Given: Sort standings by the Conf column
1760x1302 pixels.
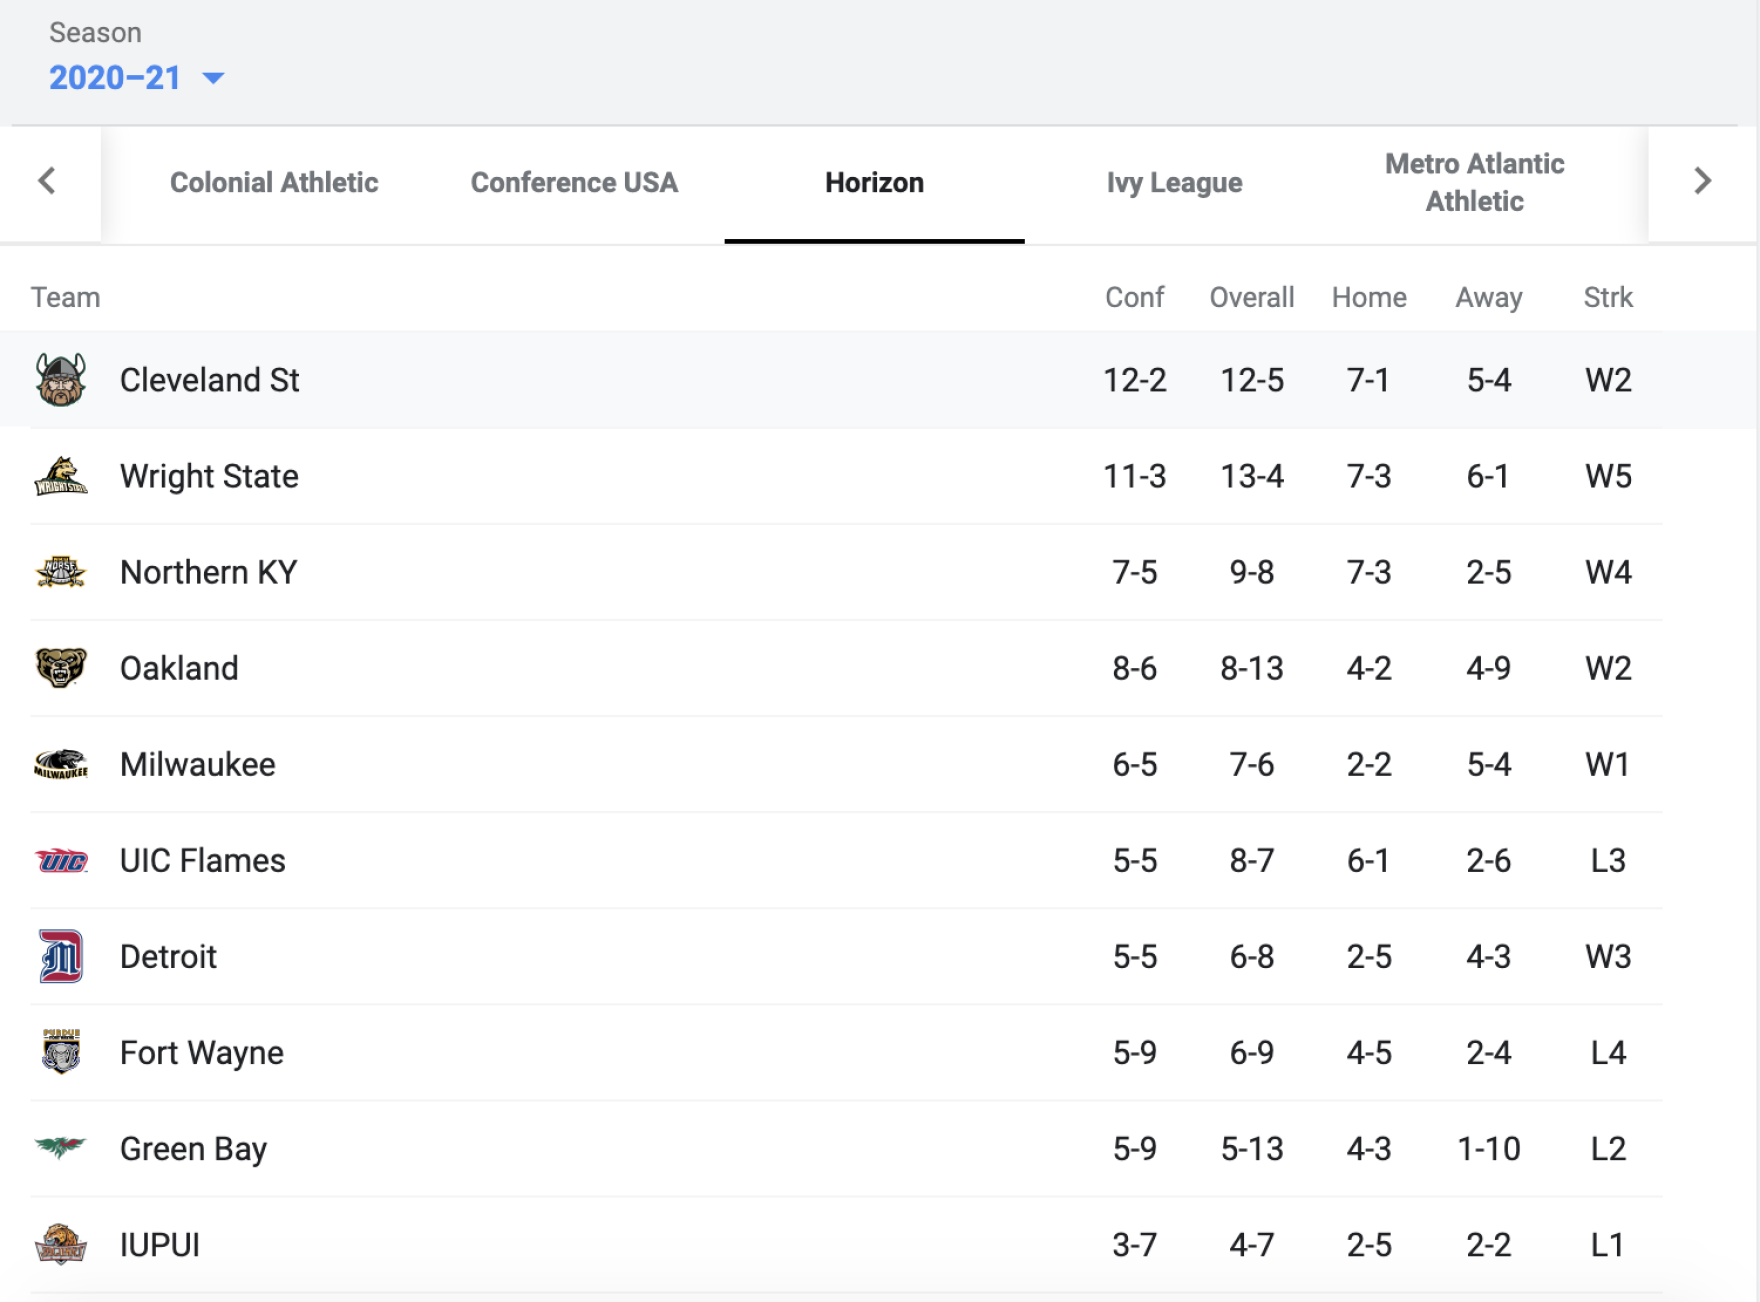Looking at the screenshot, I should 1134,297.
